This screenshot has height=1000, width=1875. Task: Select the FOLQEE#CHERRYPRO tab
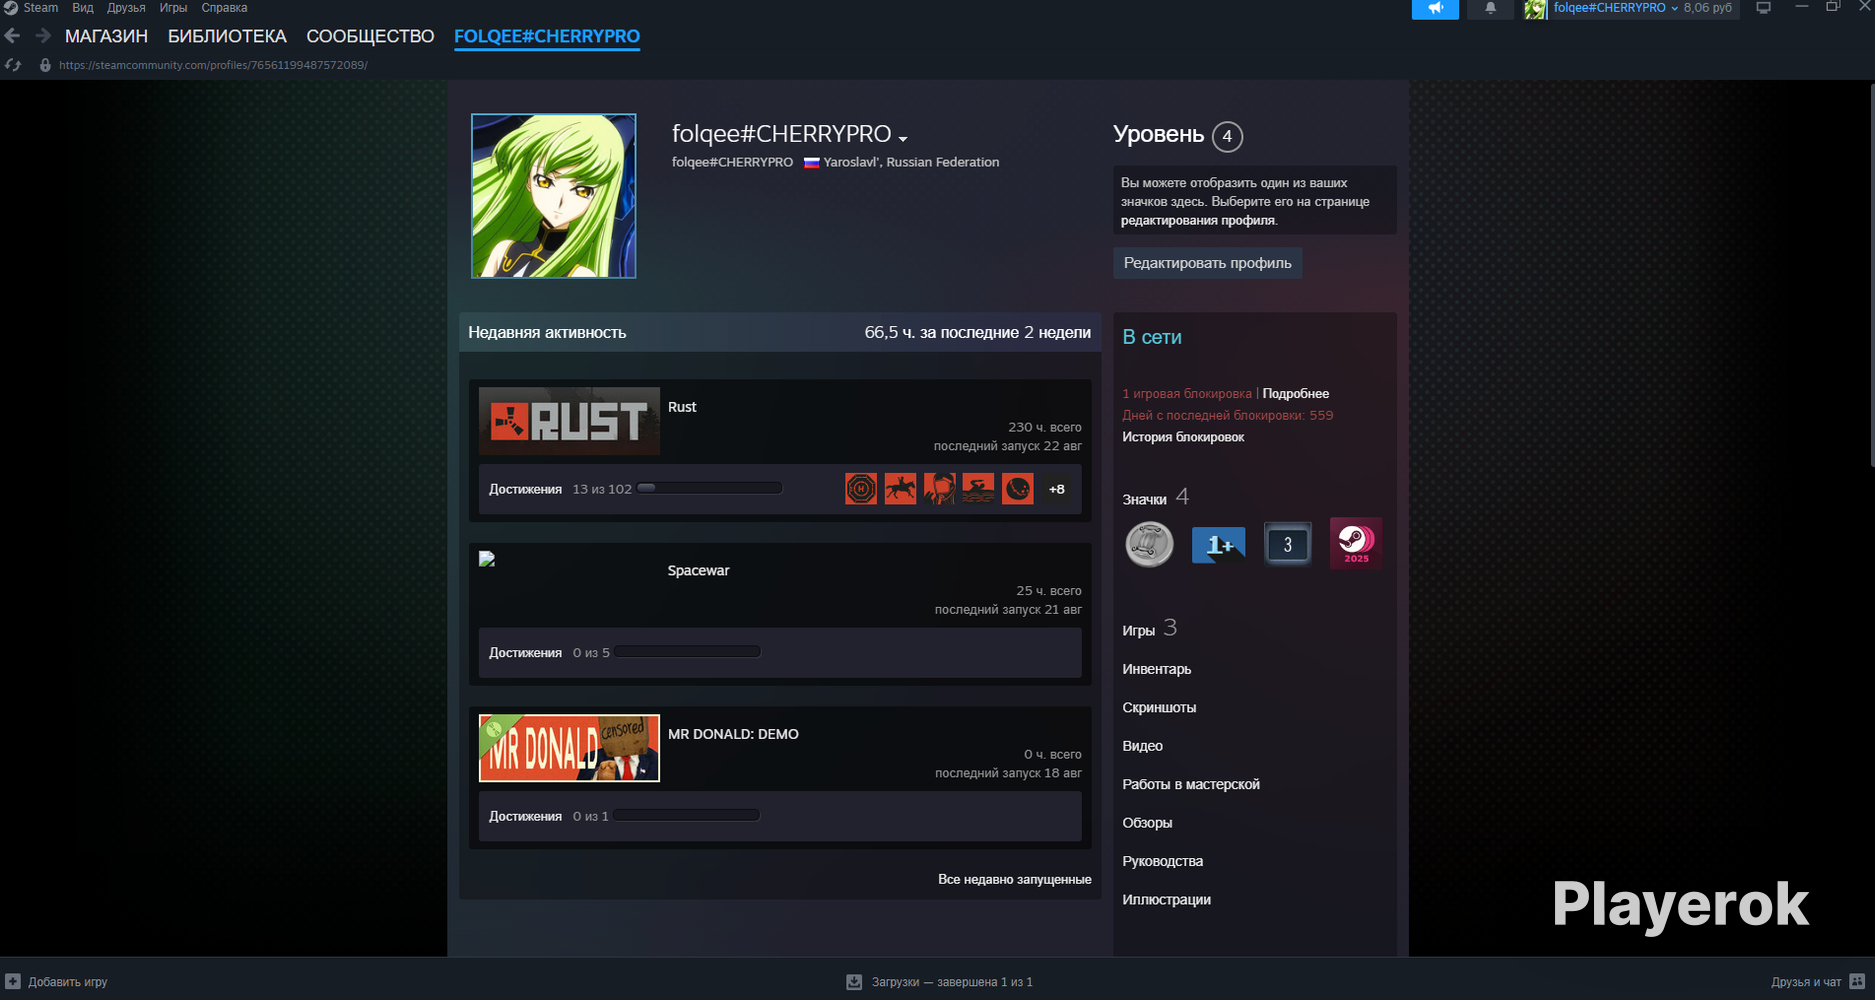click(547, 37)
